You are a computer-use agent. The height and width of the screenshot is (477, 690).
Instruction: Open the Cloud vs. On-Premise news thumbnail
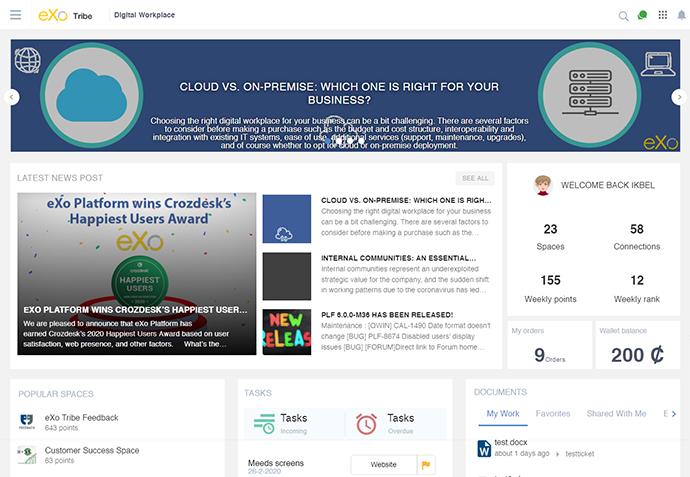click(286, 219)
